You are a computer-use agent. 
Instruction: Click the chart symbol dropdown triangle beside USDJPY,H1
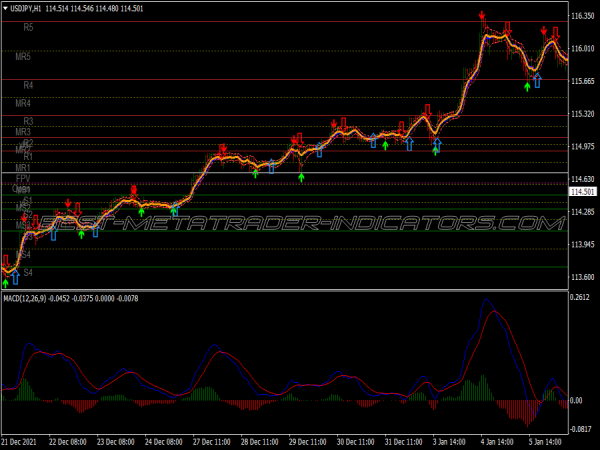(x=6, y=8)
